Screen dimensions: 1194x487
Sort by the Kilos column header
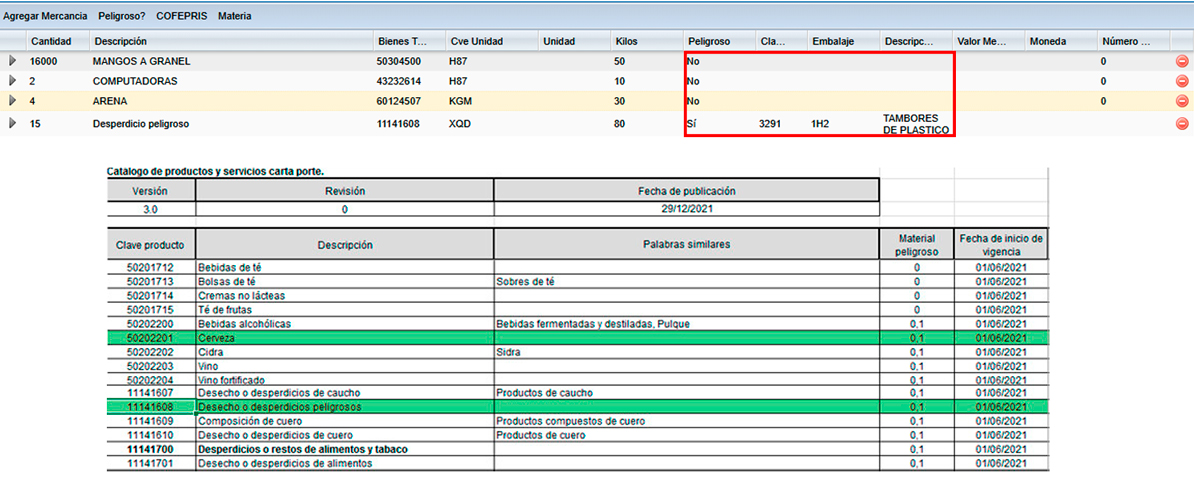[x=628, y=42]
